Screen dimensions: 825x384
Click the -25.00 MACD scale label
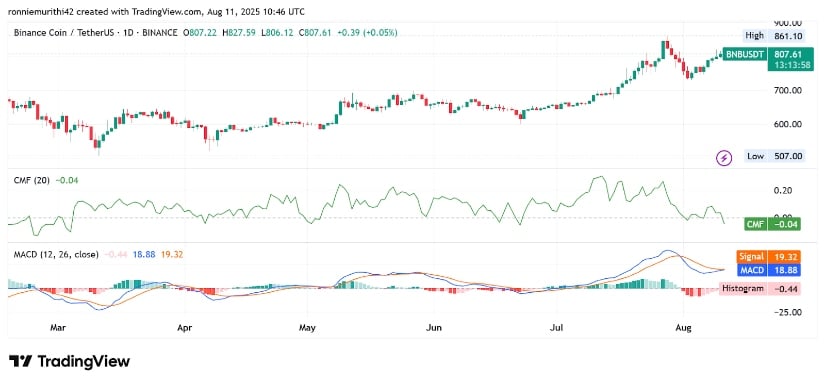point(787,312)
